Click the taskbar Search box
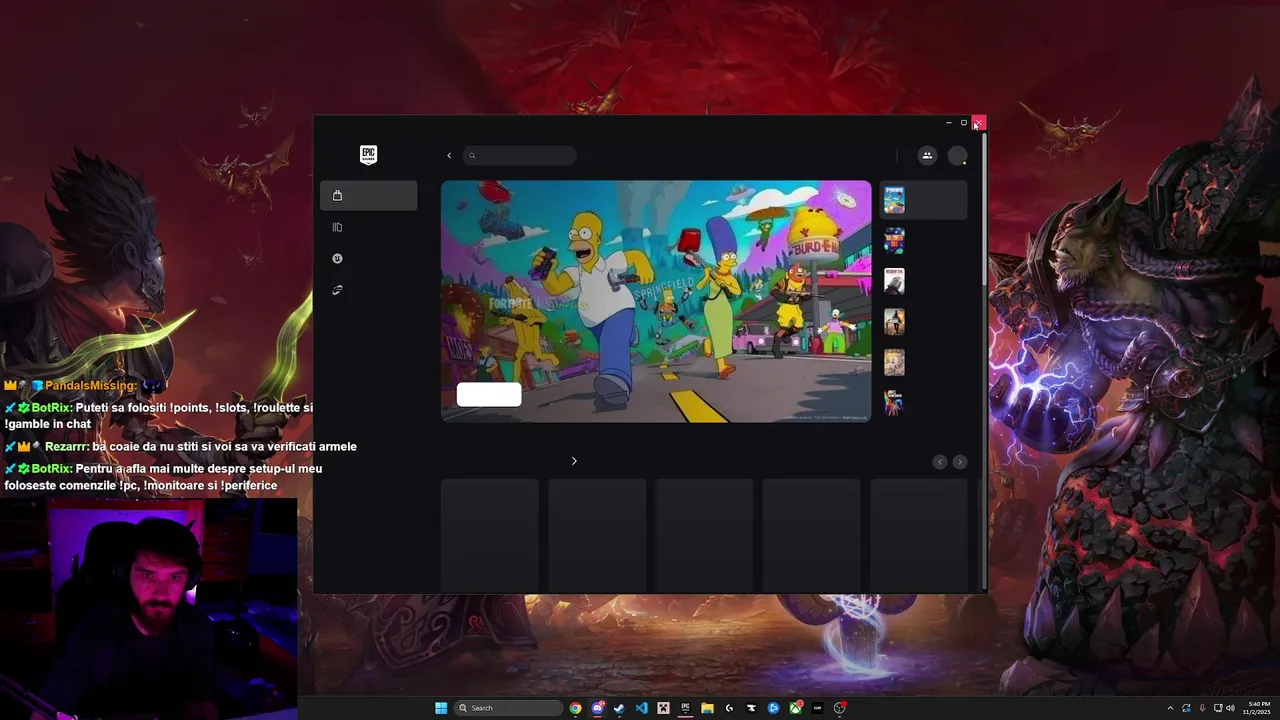 point(508,708)
